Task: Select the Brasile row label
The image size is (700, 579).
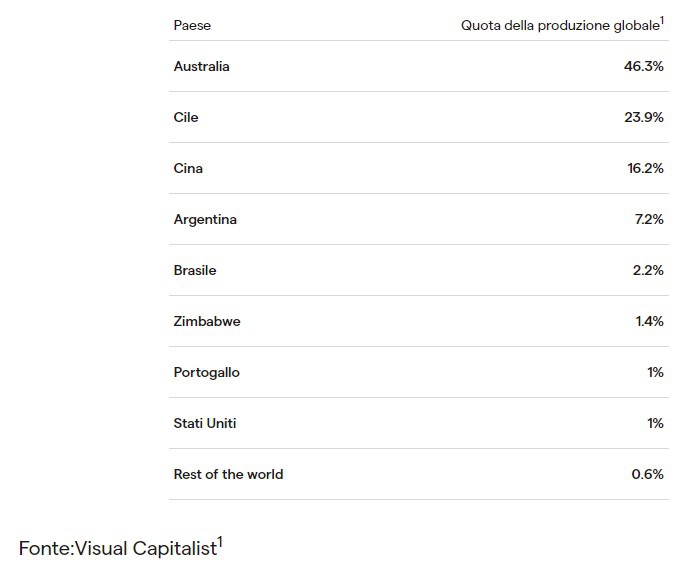Action: point(195,271)
